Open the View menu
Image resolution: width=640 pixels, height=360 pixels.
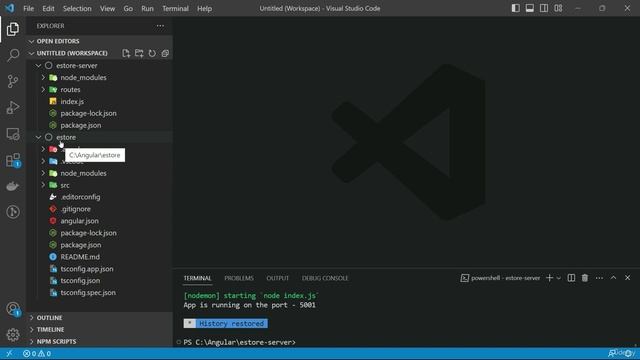[x=107, y=8]
